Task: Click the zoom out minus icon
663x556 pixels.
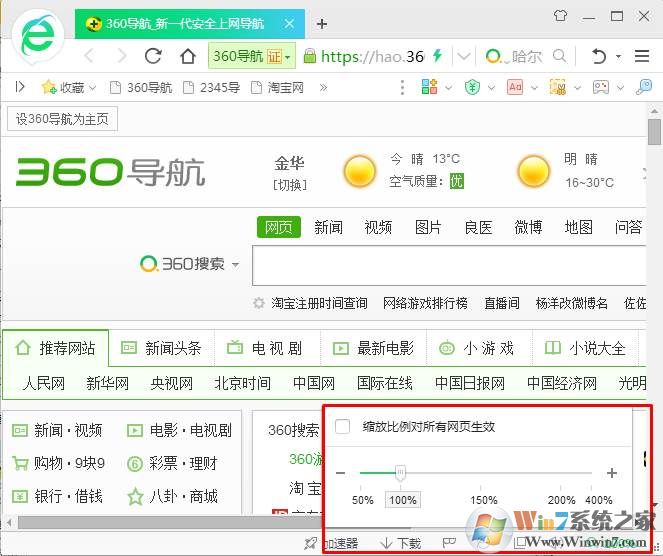Action: click(341, 473)
